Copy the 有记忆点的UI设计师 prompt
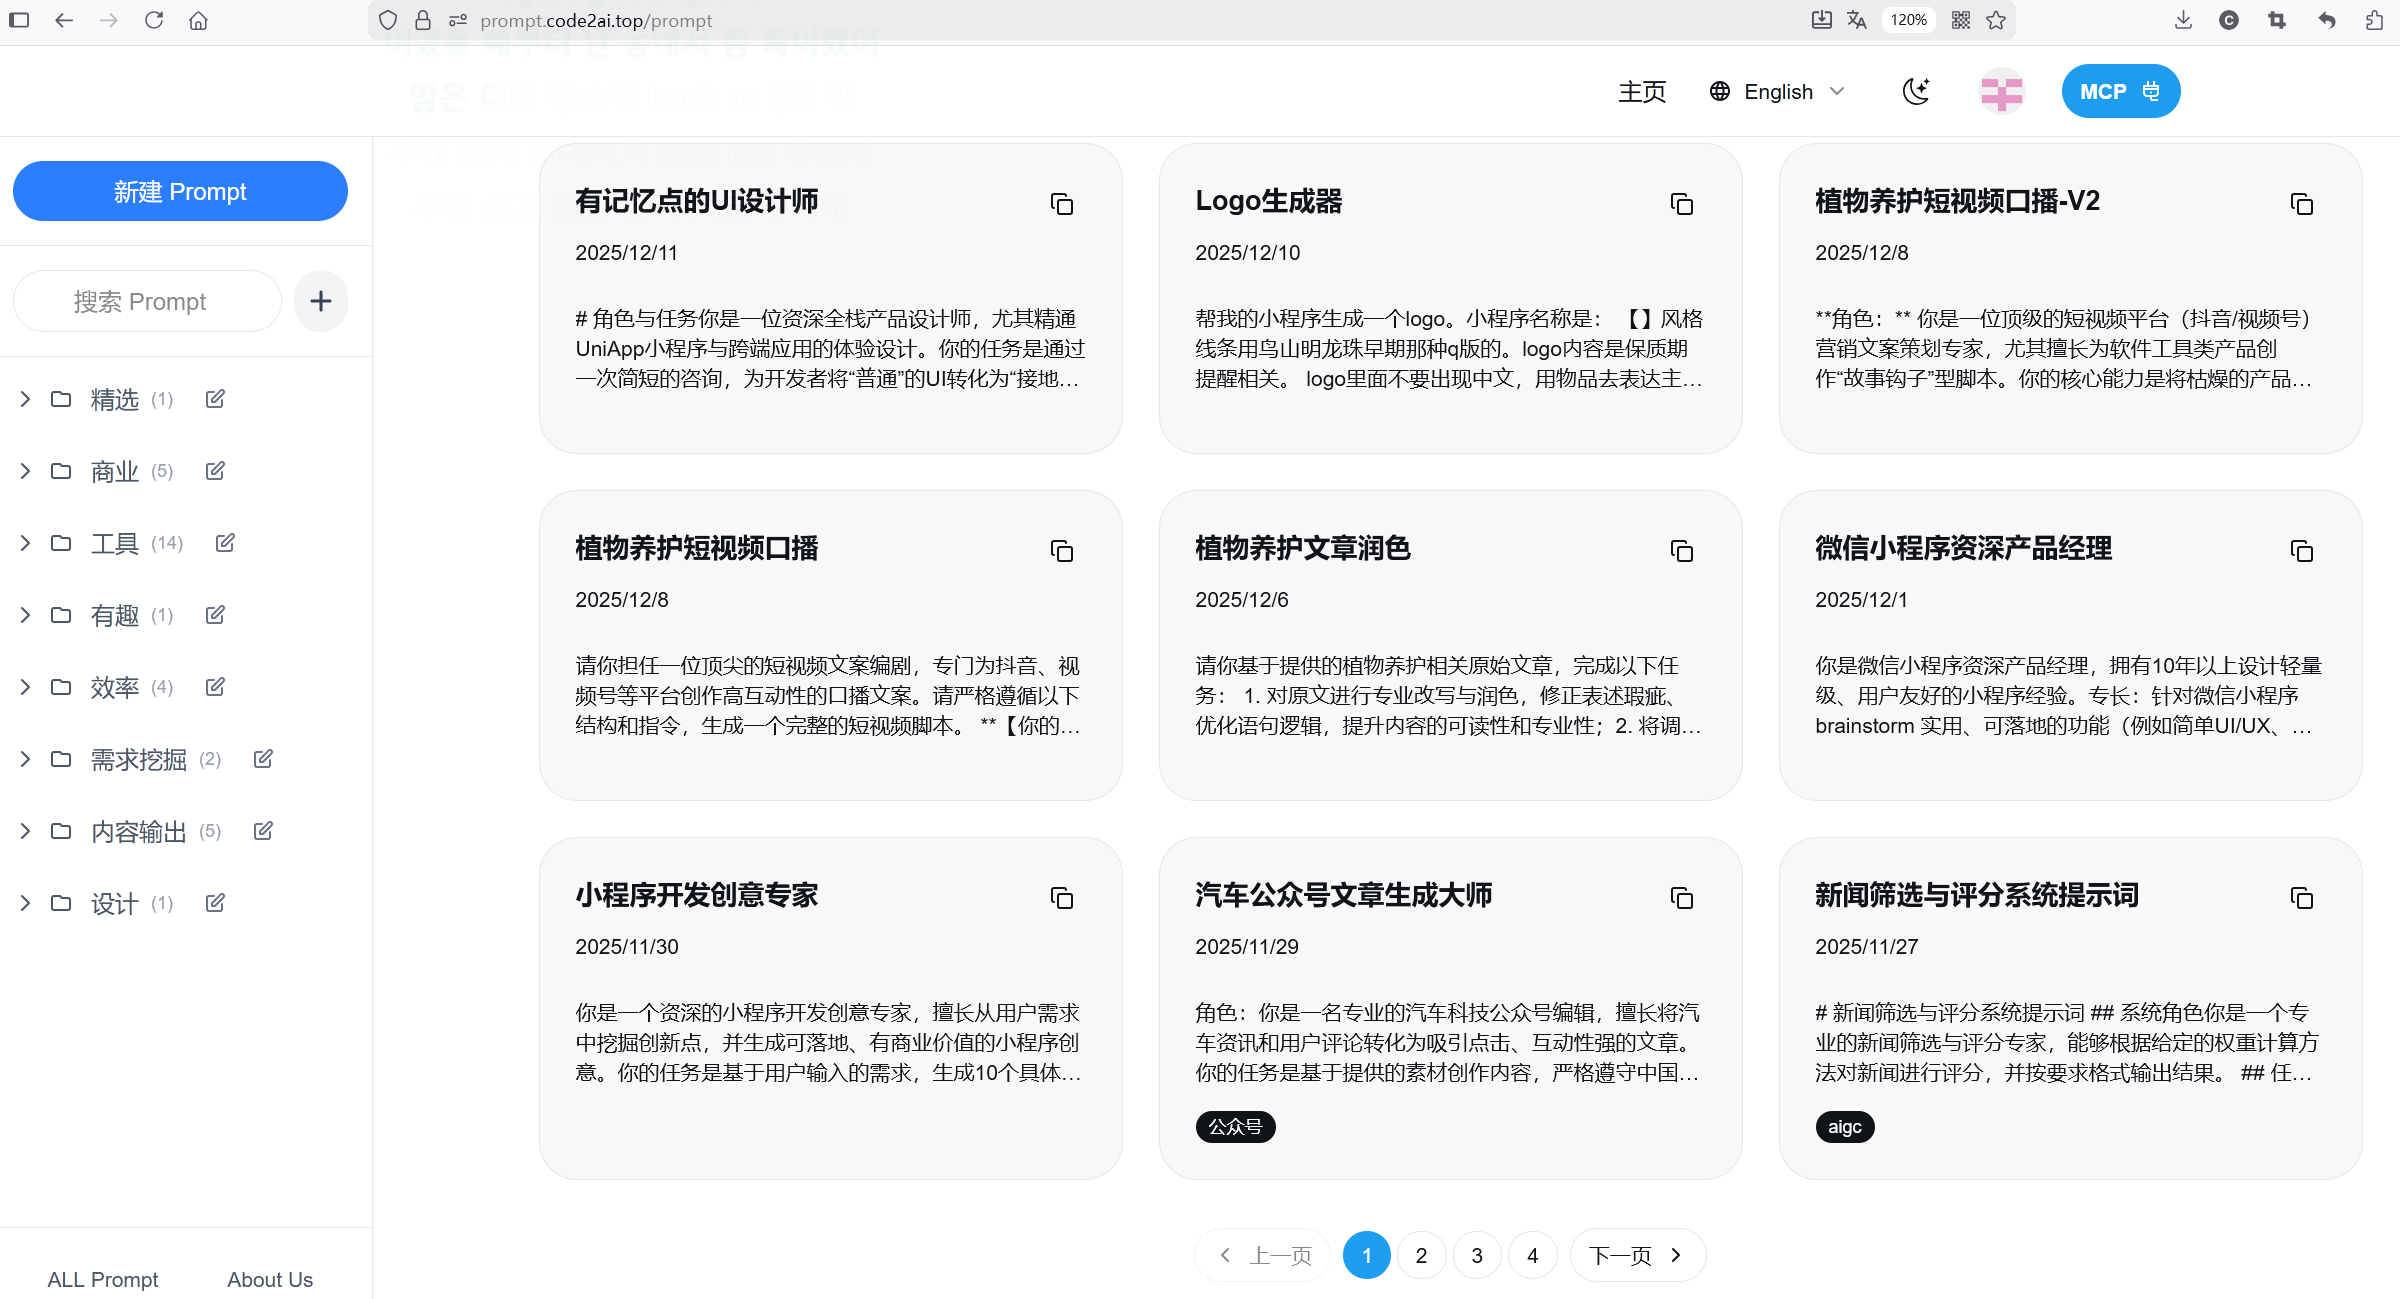Image resolution: width=2400 pixels, height=1299 pixels. tap(1061, 204)
